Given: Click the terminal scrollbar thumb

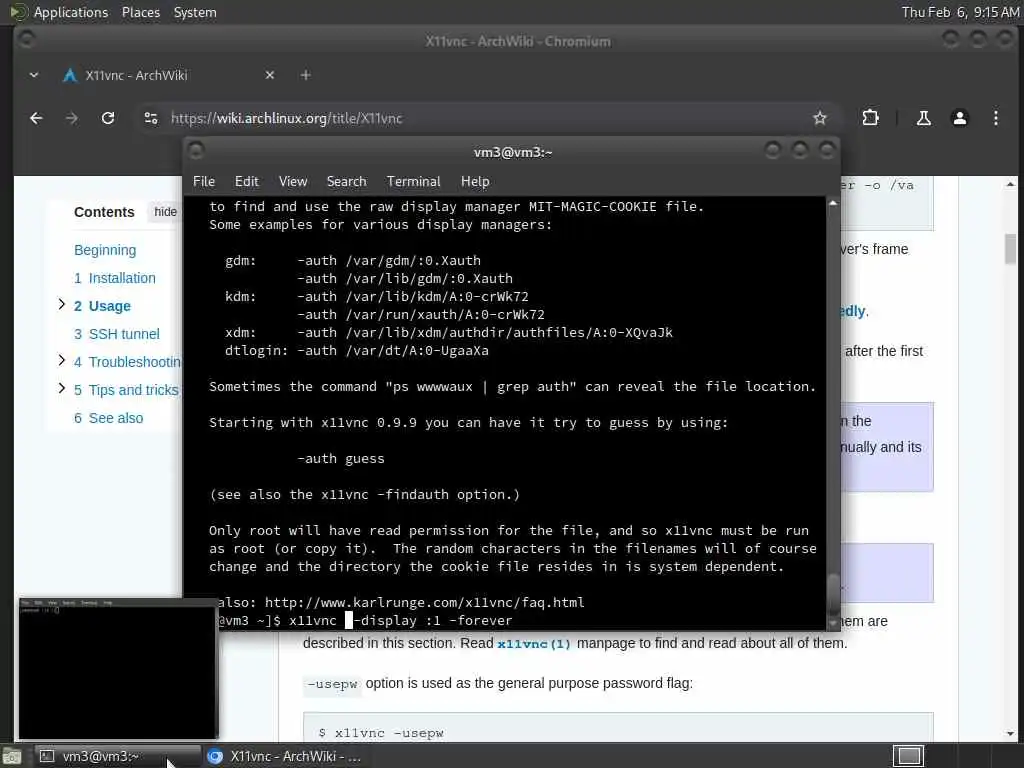Looking at the screenshot, I should click(x=833, y=595).
